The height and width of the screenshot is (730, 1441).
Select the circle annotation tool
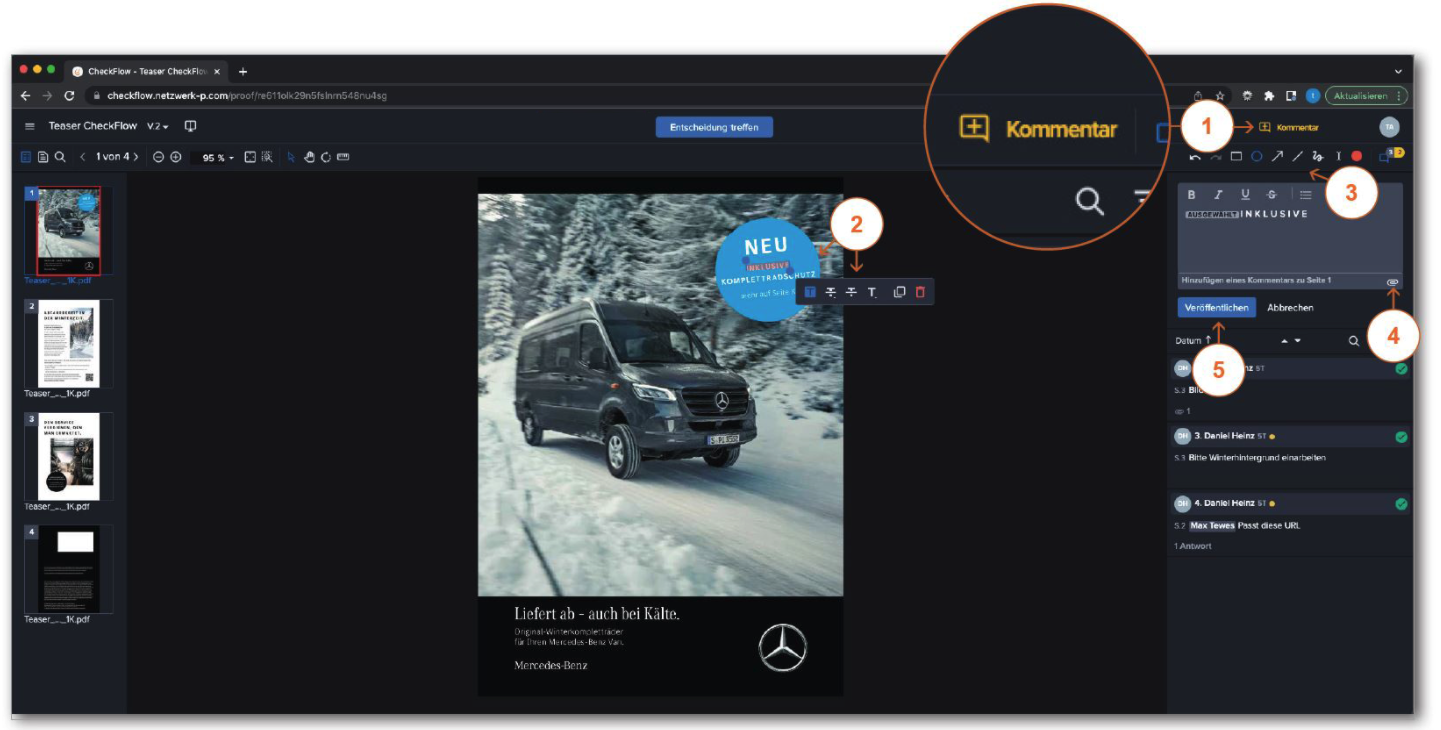[x=1257, y=157]
